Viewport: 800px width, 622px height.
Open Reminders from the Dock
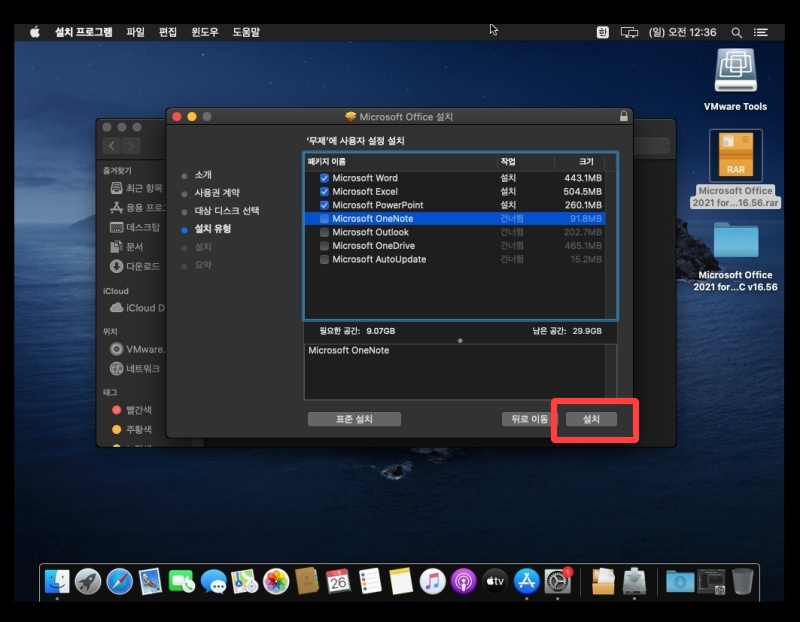click(x=370, y=581)
